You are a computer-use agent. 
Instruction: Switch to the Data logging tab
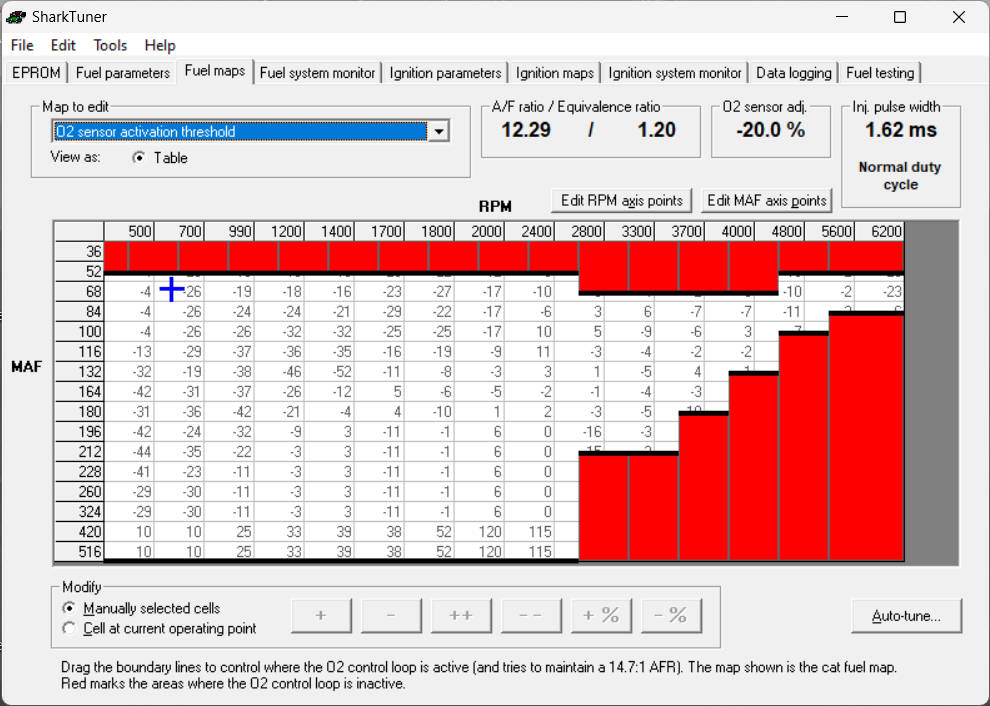[x=794, y=73]
